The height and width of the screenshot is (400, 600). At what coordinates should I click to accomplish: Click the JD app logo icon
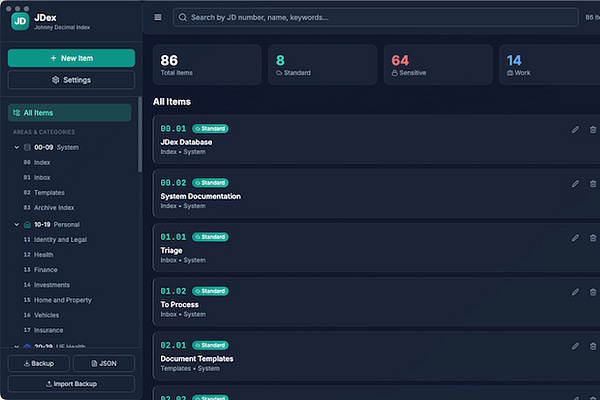20,21
